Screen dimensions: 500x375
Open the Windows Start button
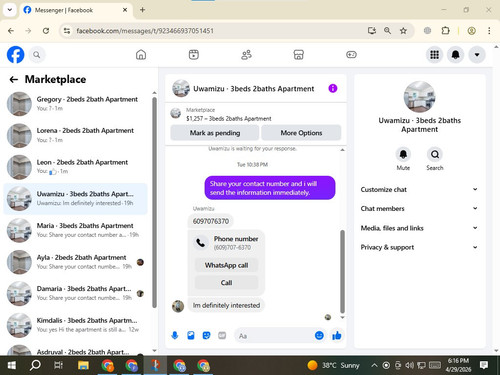pos(12,365)
